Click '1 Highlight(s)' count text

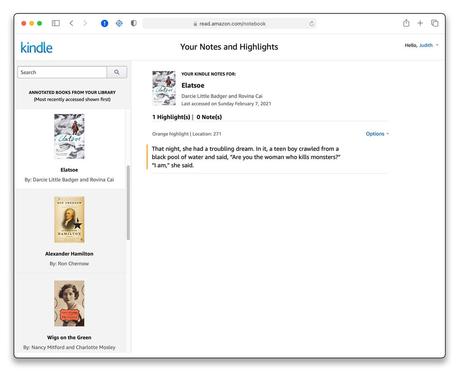171,117
